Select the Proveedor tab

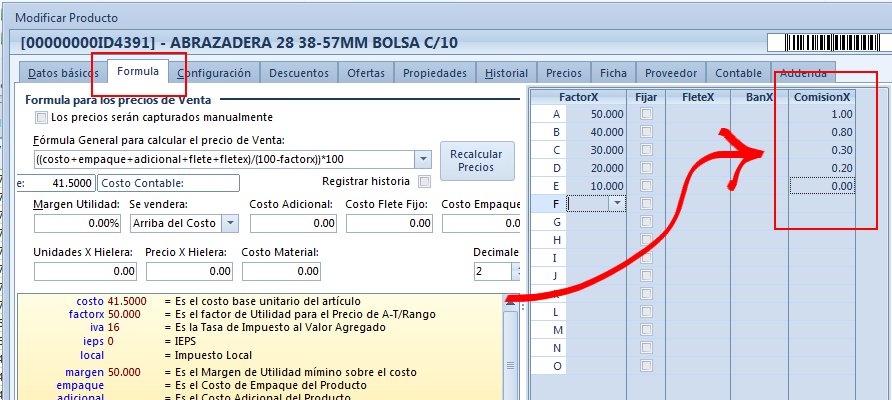click(671, 73)
